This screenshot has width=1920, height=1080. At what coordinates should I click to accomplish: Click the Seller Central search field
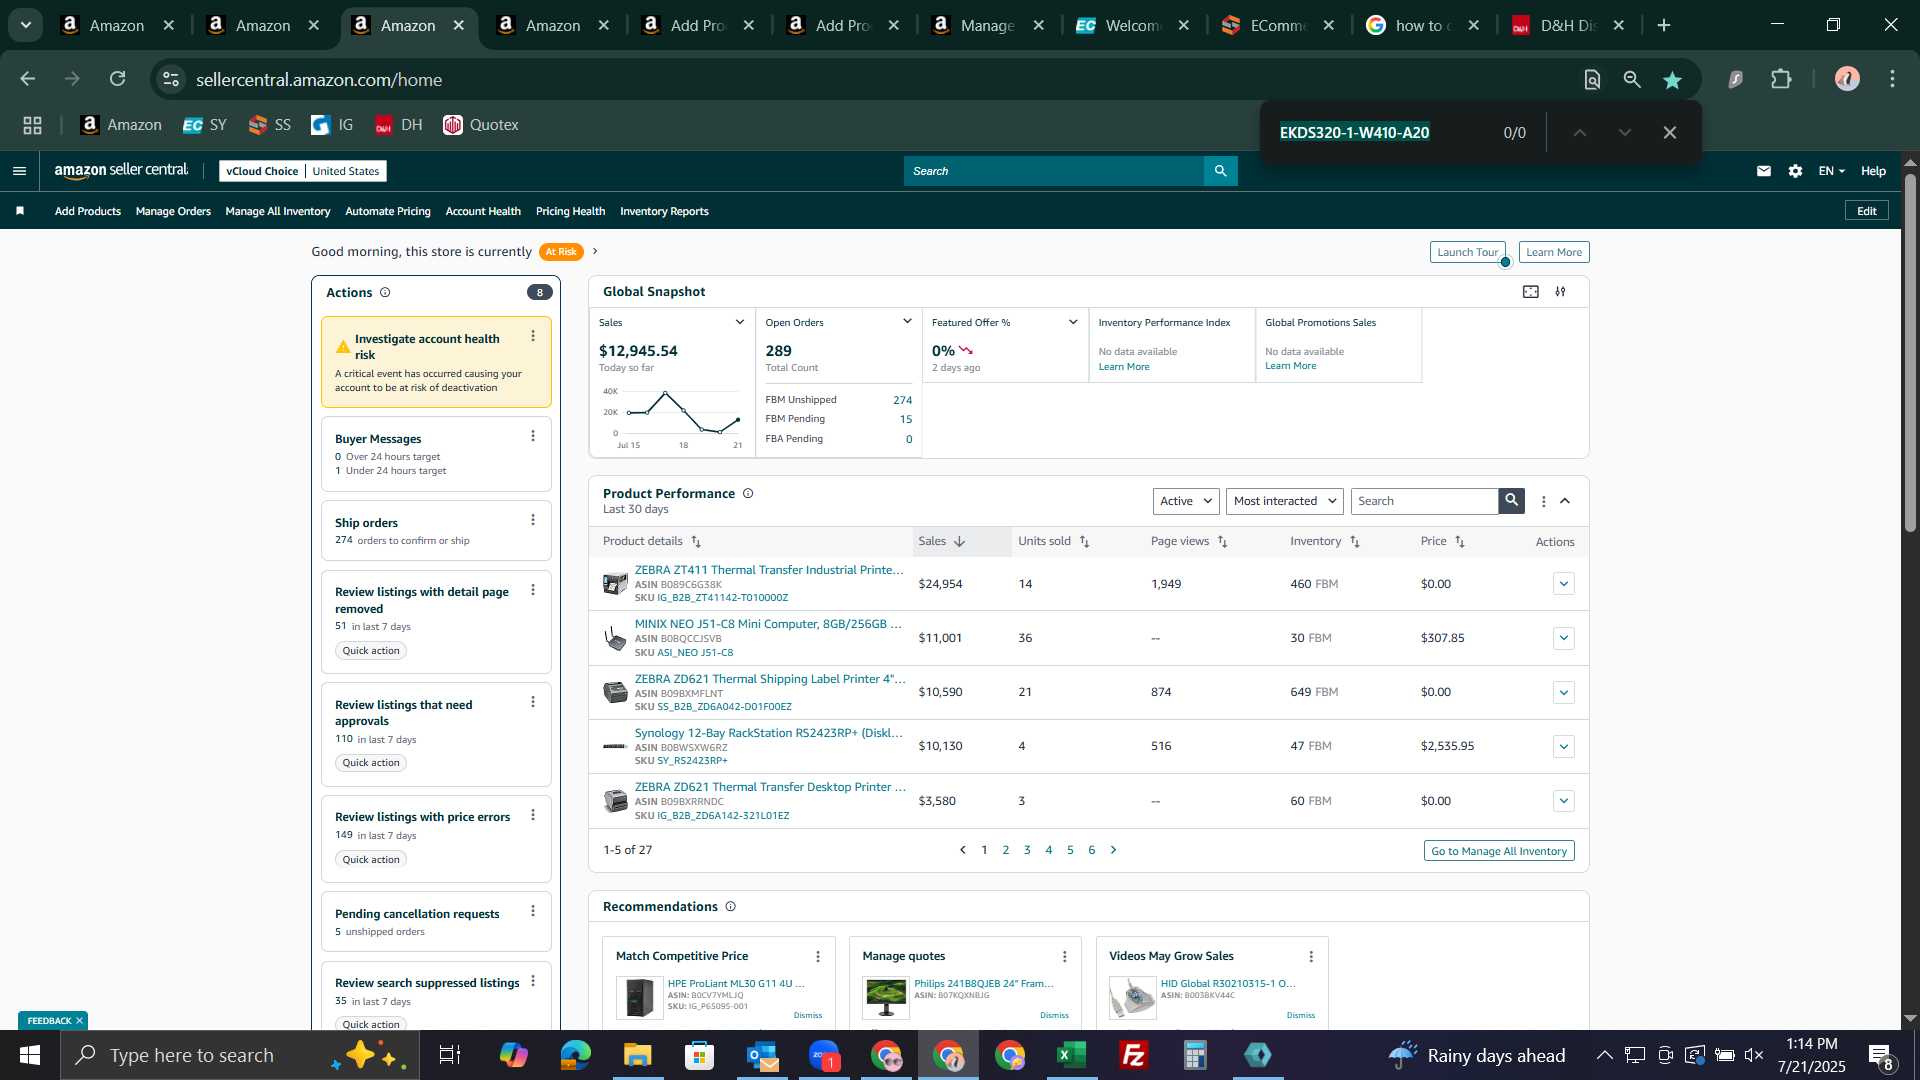[1054, 171]
